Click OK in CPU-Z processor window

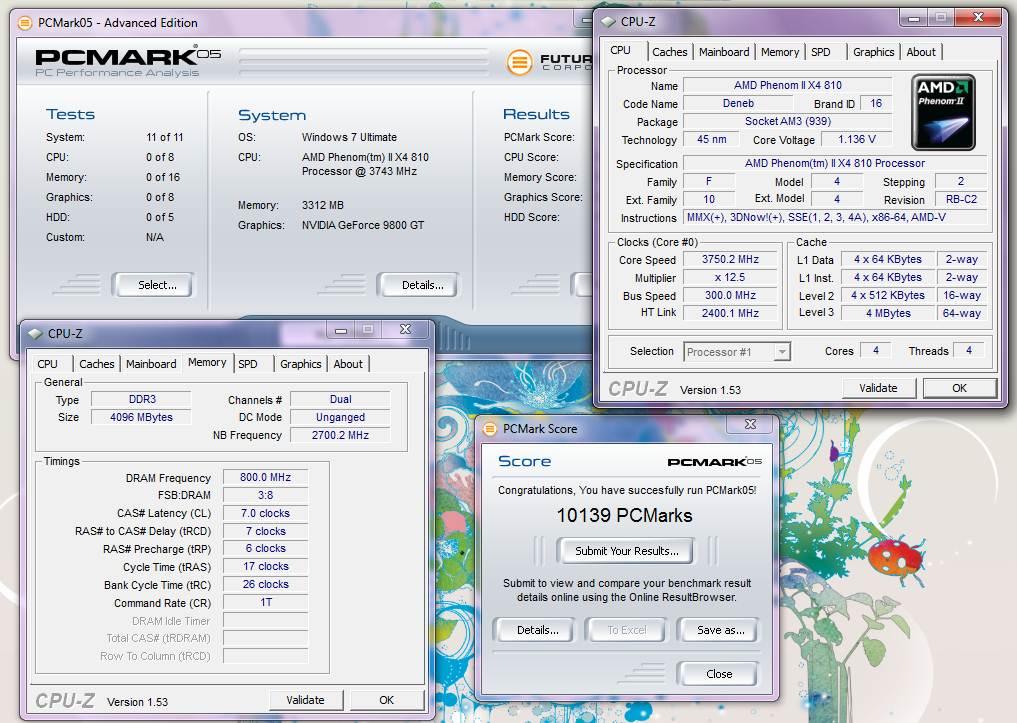pyautogui.click(x=959, y=388)
